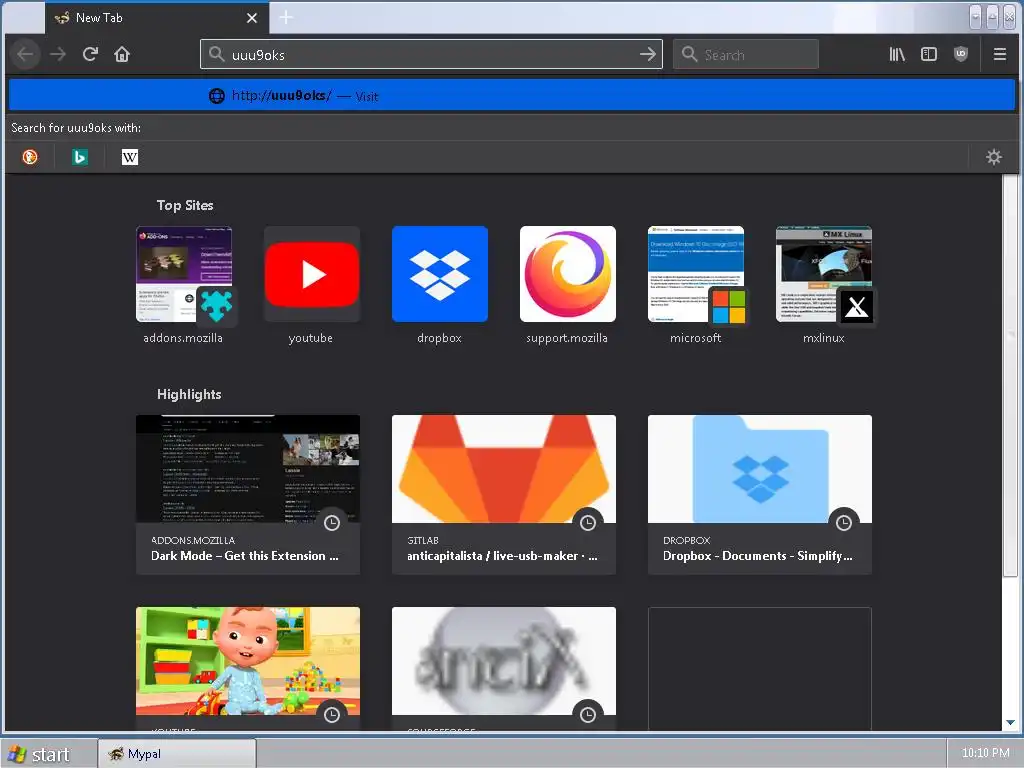Click the history clock icon on antiX card
The width and height of the screenshot is (1024, 768).
coord(588,714)
